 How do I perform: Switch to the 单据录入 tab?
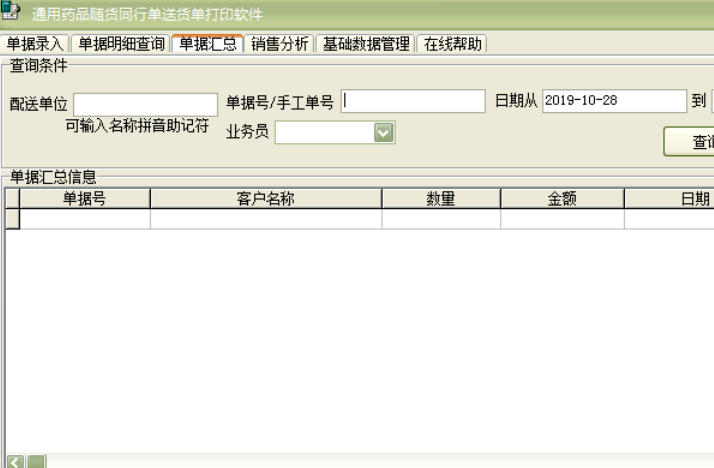click(x=35, y=44)
